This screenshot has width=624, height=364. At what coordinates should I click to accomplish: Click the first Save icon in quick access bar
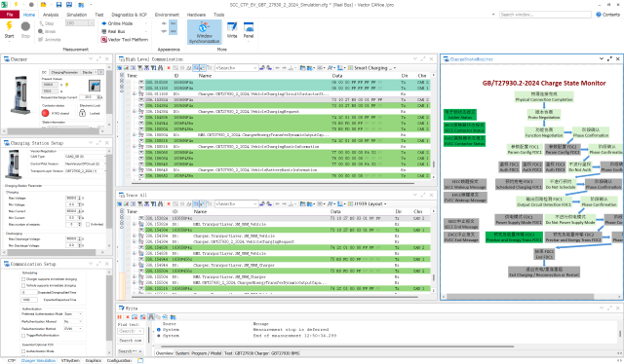59,5
